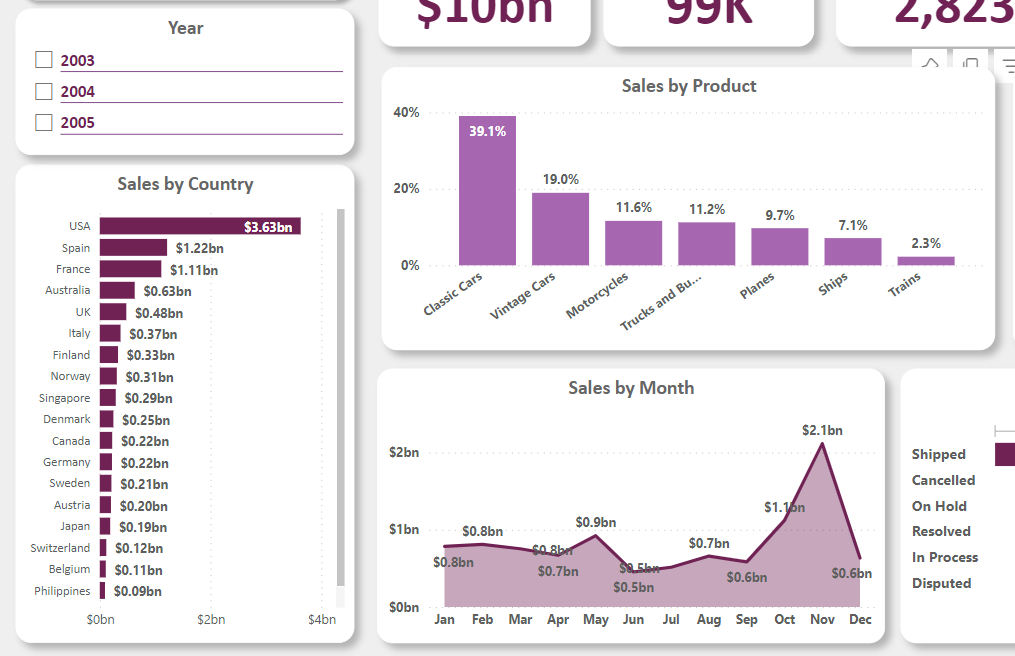
Task: Select the Vintage Cars bar
Action: pyautogui.click(x=558, y=230)
